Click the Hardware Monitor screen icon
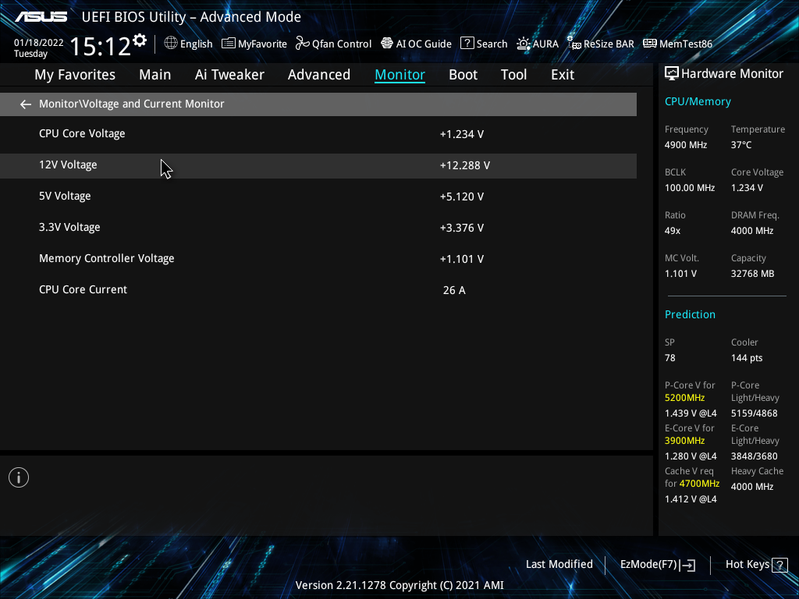 (672, 73)
